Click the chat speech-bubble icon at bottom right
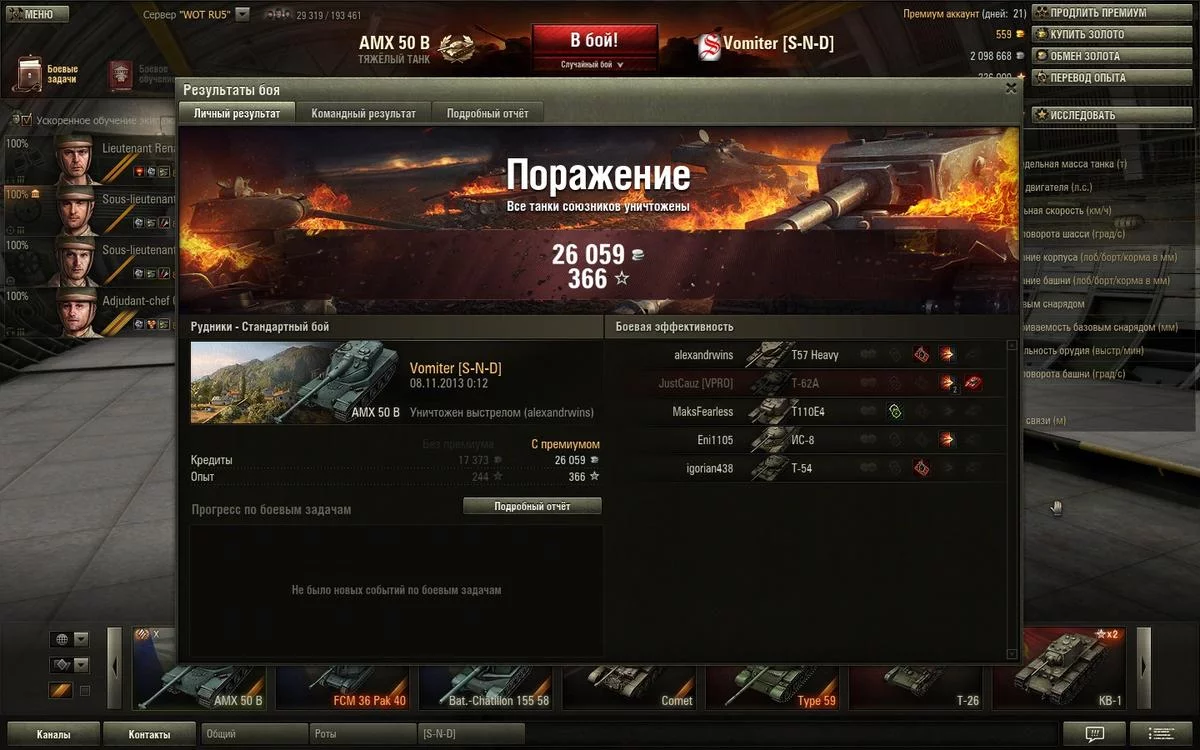 [x=1094, y=734]
